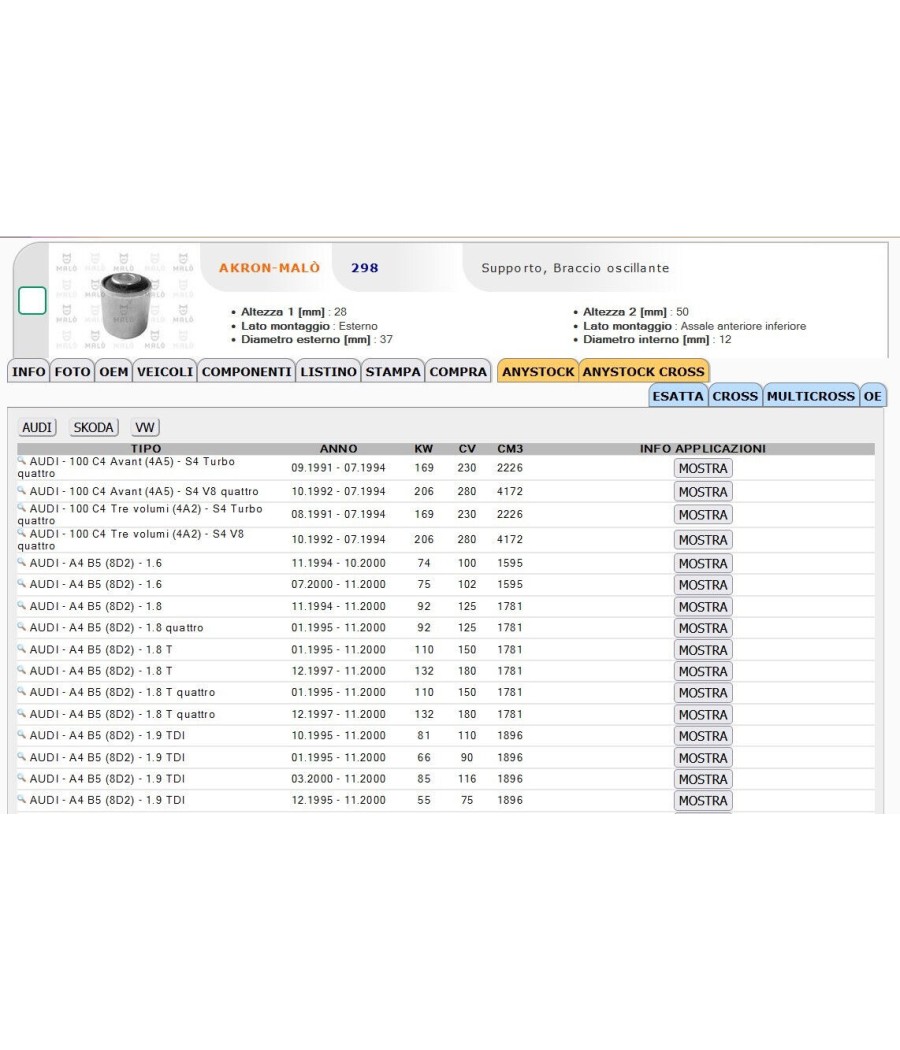900x1050 pixels.
Task: Click magnifier icon for A4 B5 1.8 11.1994 - 11.2000 row
Action: coord(22,605)
